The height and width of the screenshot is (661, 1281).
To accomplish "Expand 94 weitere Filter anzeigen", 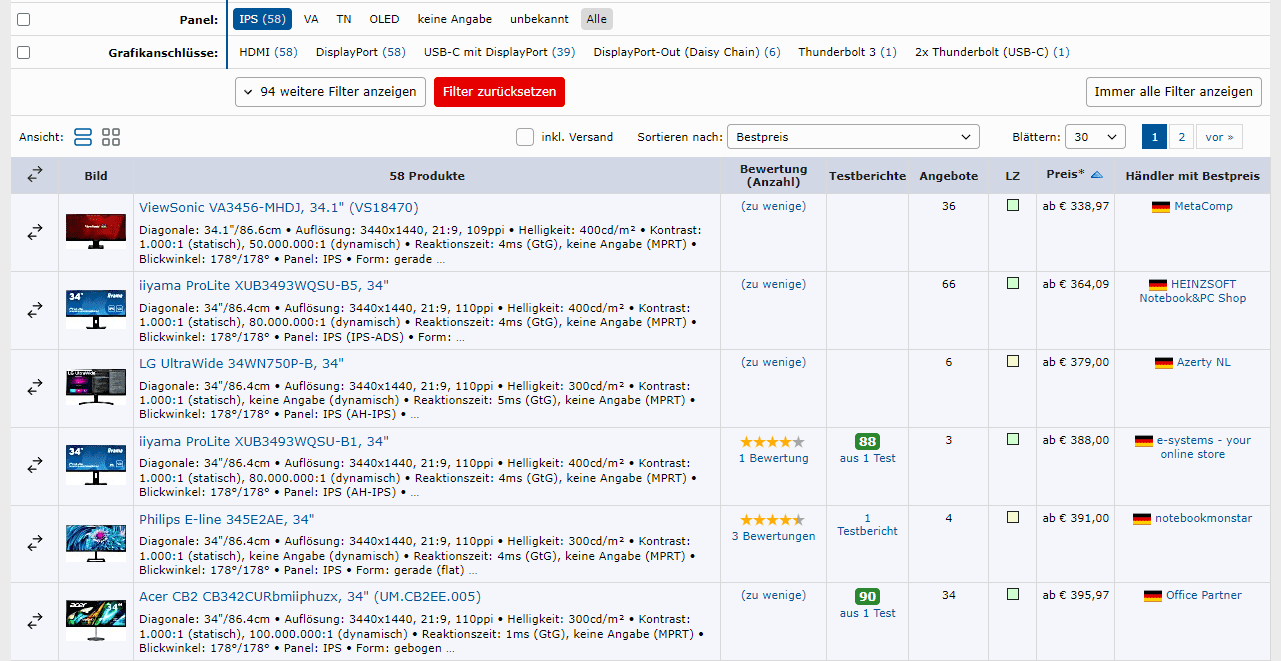I will [330, 92].
